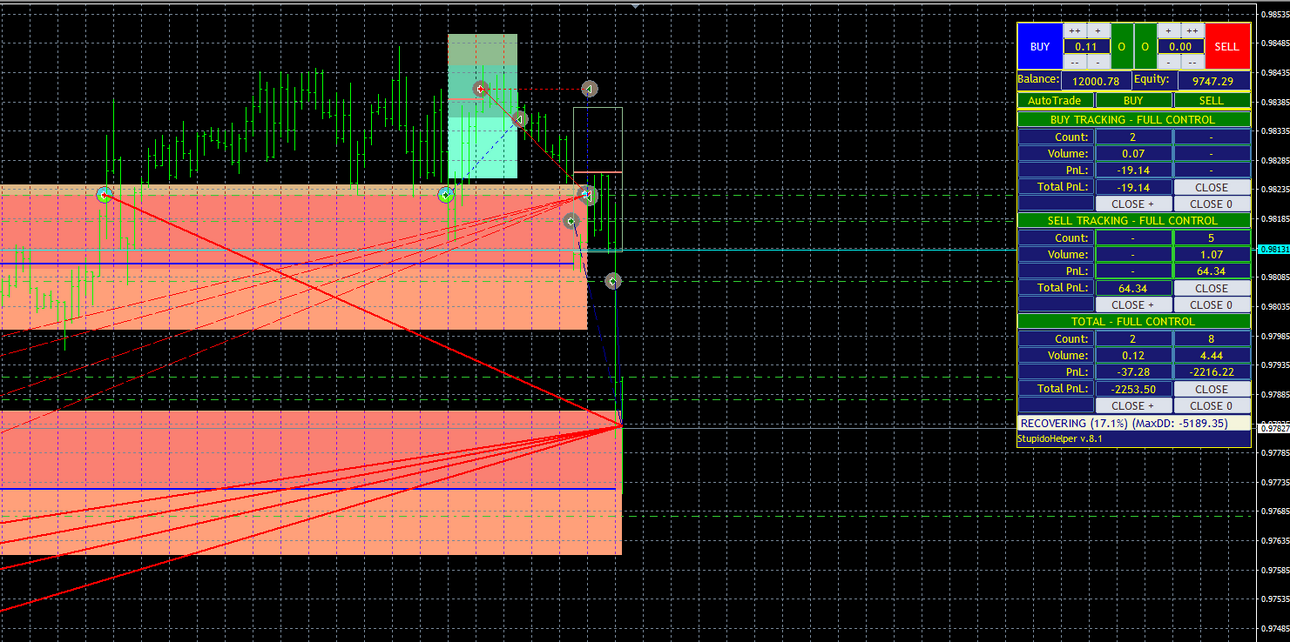
Task: Toggle the green O button beside buy lot
Action: [1122, 46]
